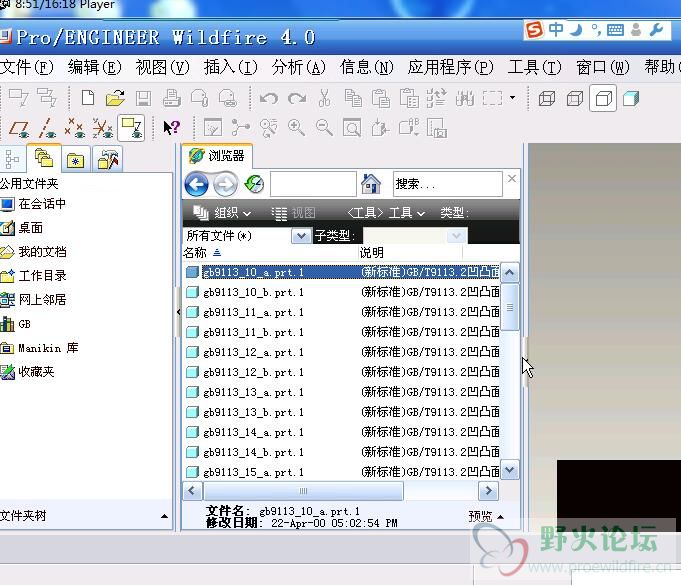Switch to Connections navigator tab
The width and height of the screenshot is (681, 585).
pyautogui.click(x=108, y=159)
